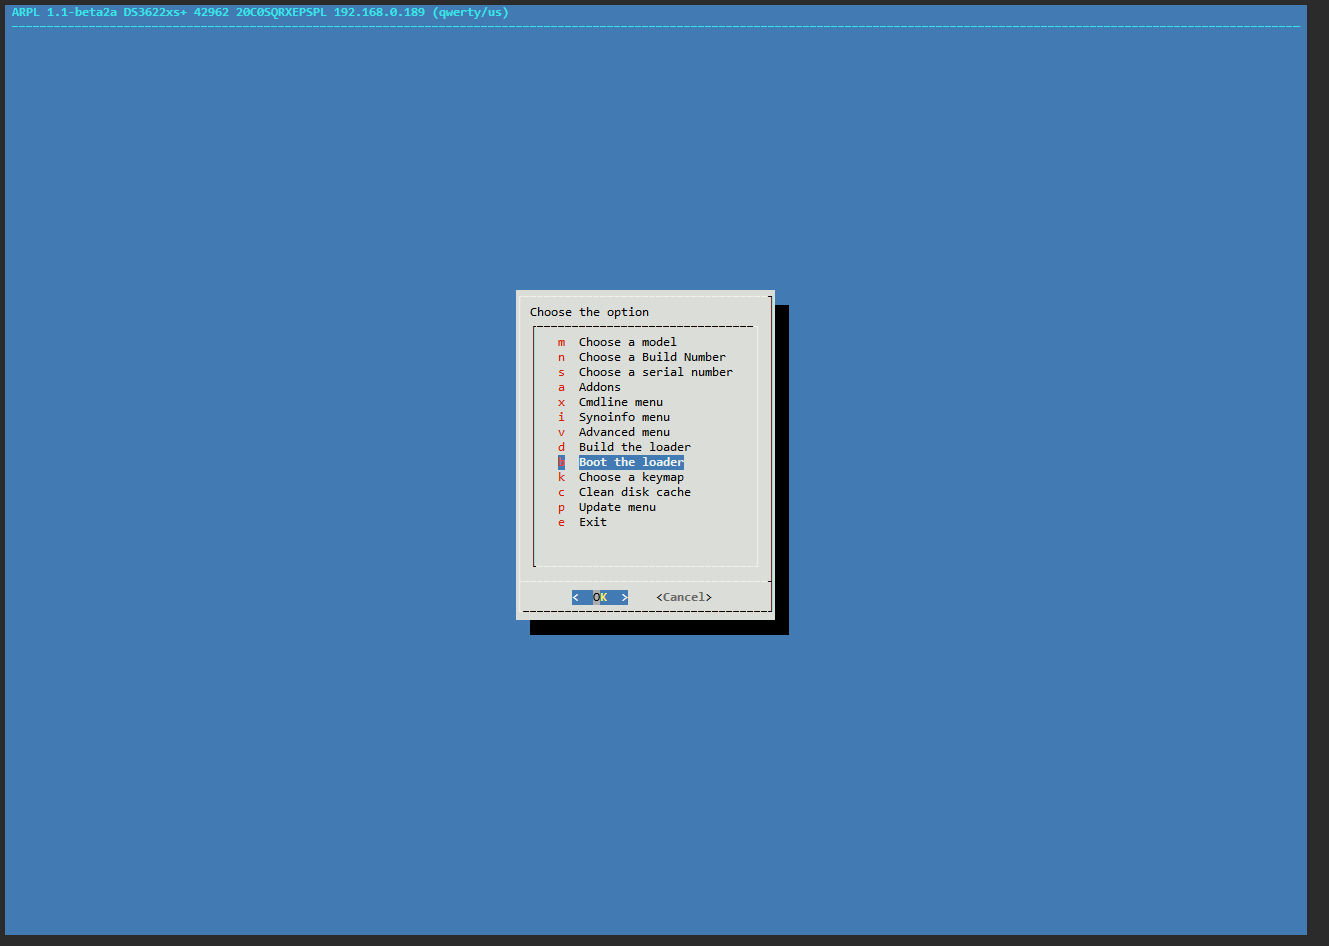Enter the Advanced menu
Image resolution: width=1329 pixels, height=946 pixels.
[x=624, y=432]
